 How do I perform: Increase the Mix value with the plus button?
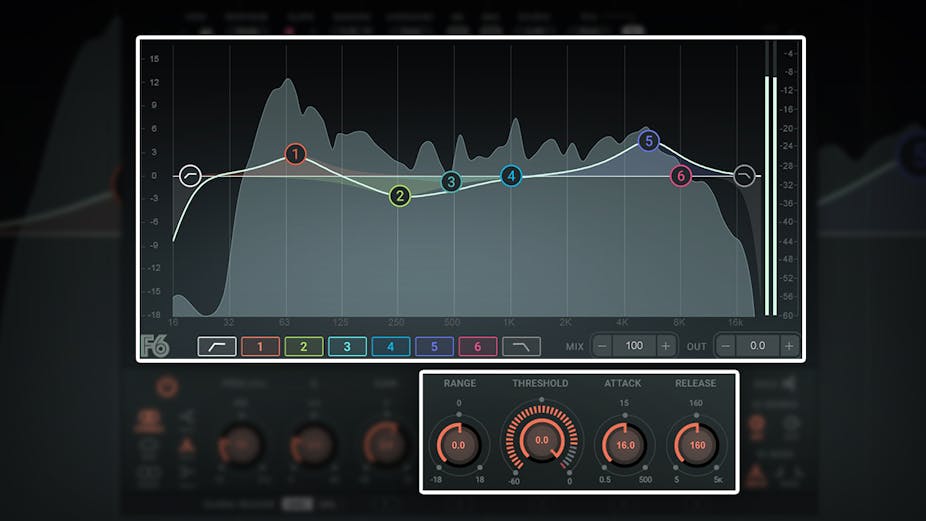click(x=666, y=346)
